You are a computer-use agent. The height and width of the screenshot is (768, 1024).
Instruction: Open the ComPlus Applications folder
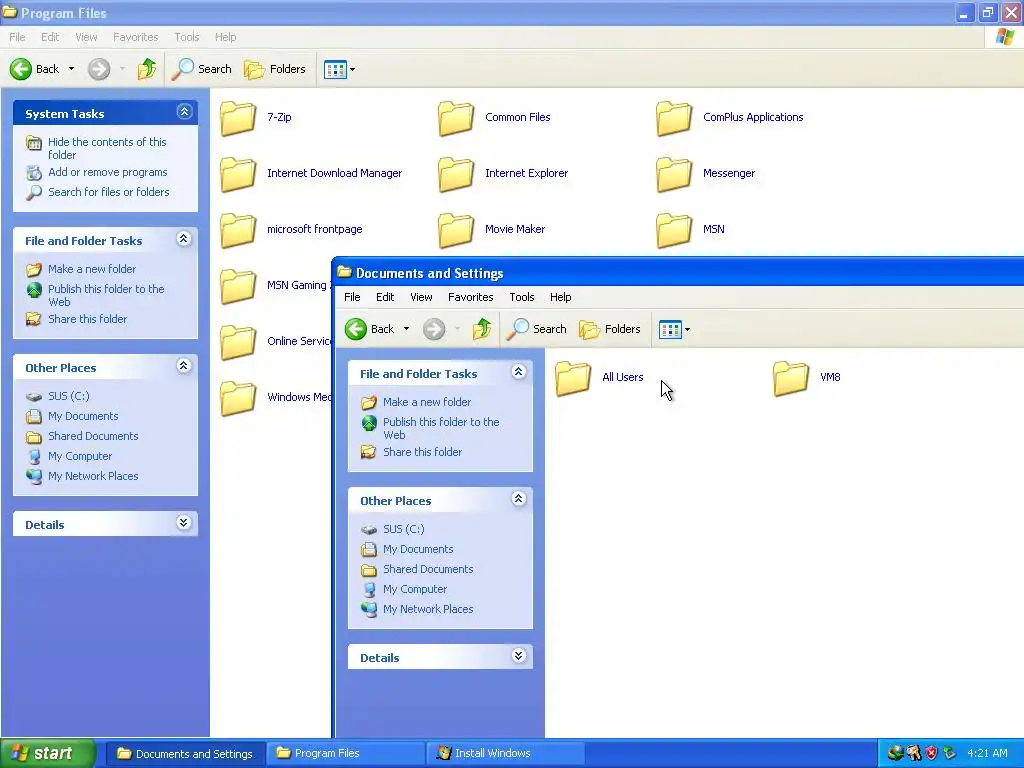[729, 118]
